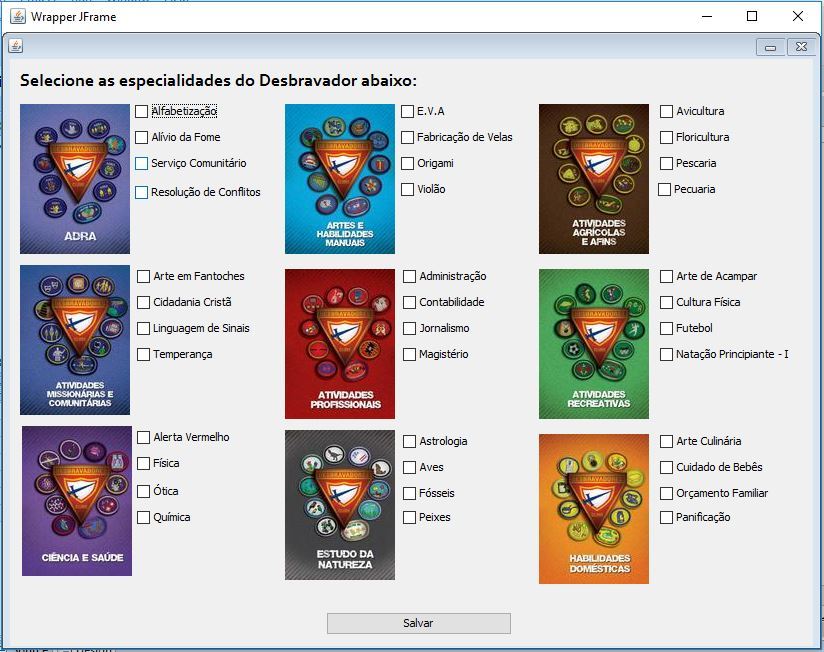Screen dimensions: 824x652
Task: Check Arte de Acampar
Action: click(666, 276)
